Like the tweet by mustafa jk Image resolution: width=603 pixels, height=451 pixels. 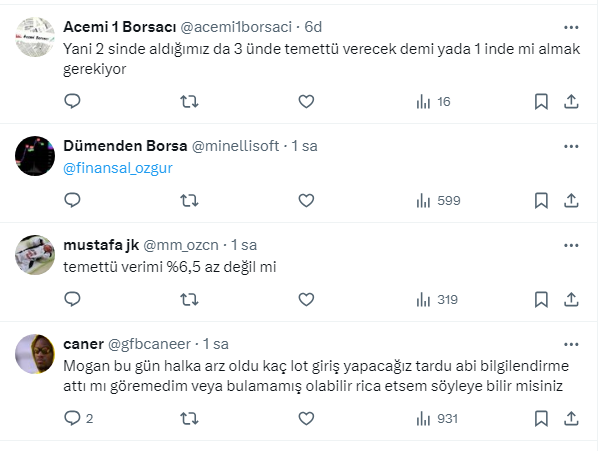(306, 299)
